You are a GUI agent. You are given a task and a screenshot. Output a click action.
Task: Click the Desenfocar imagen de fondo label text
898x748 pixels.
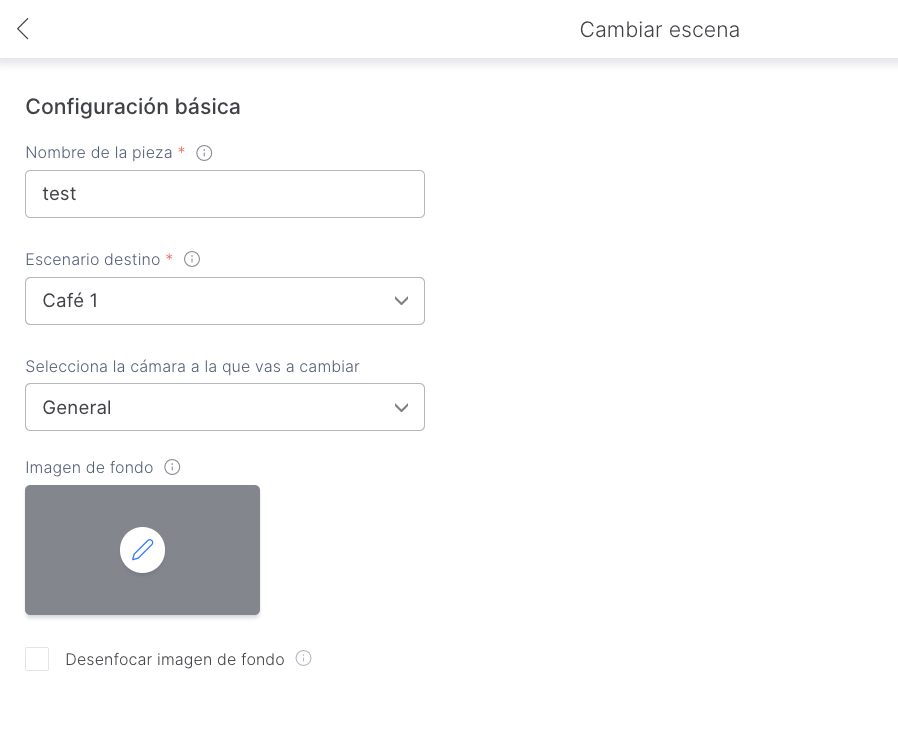pyautogui.click(x=175, y=659)
